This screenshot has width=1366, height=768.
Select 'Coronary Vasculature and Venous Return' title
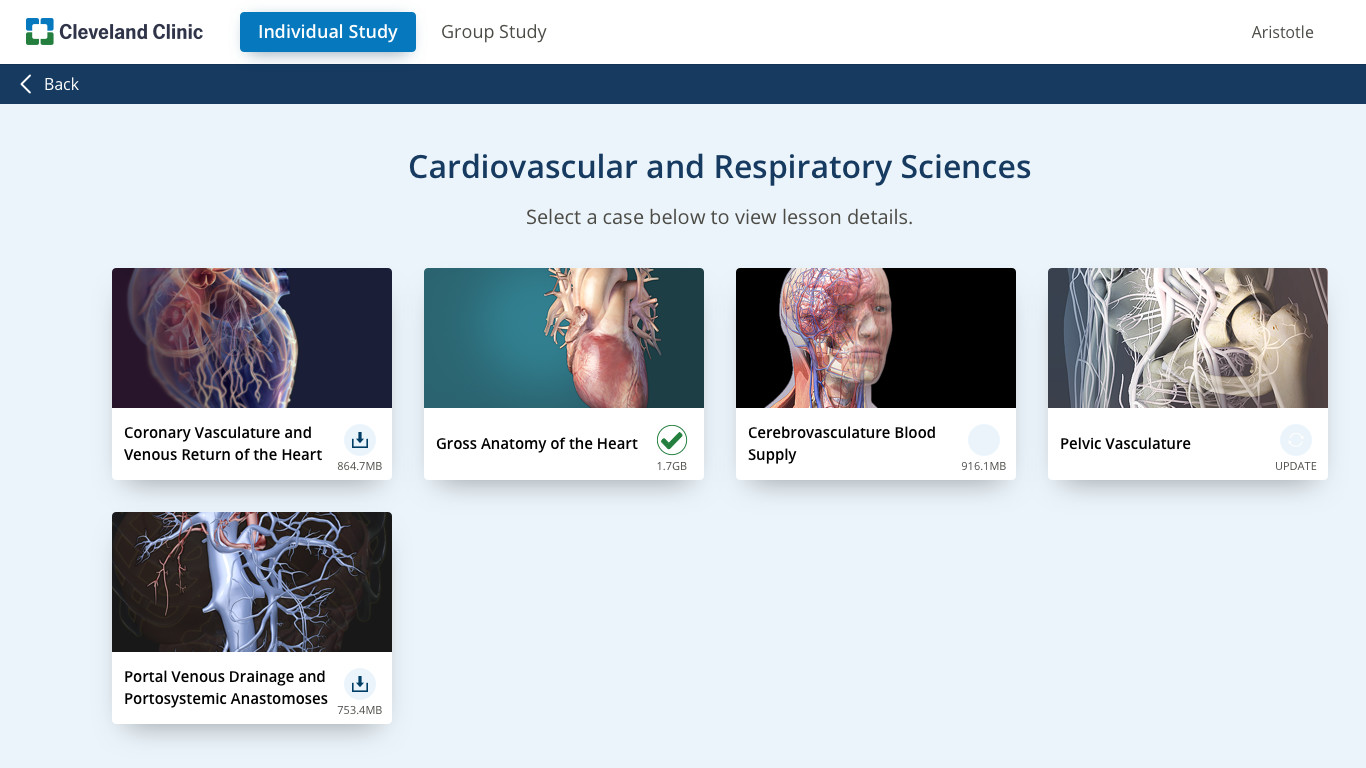[223, 444]
